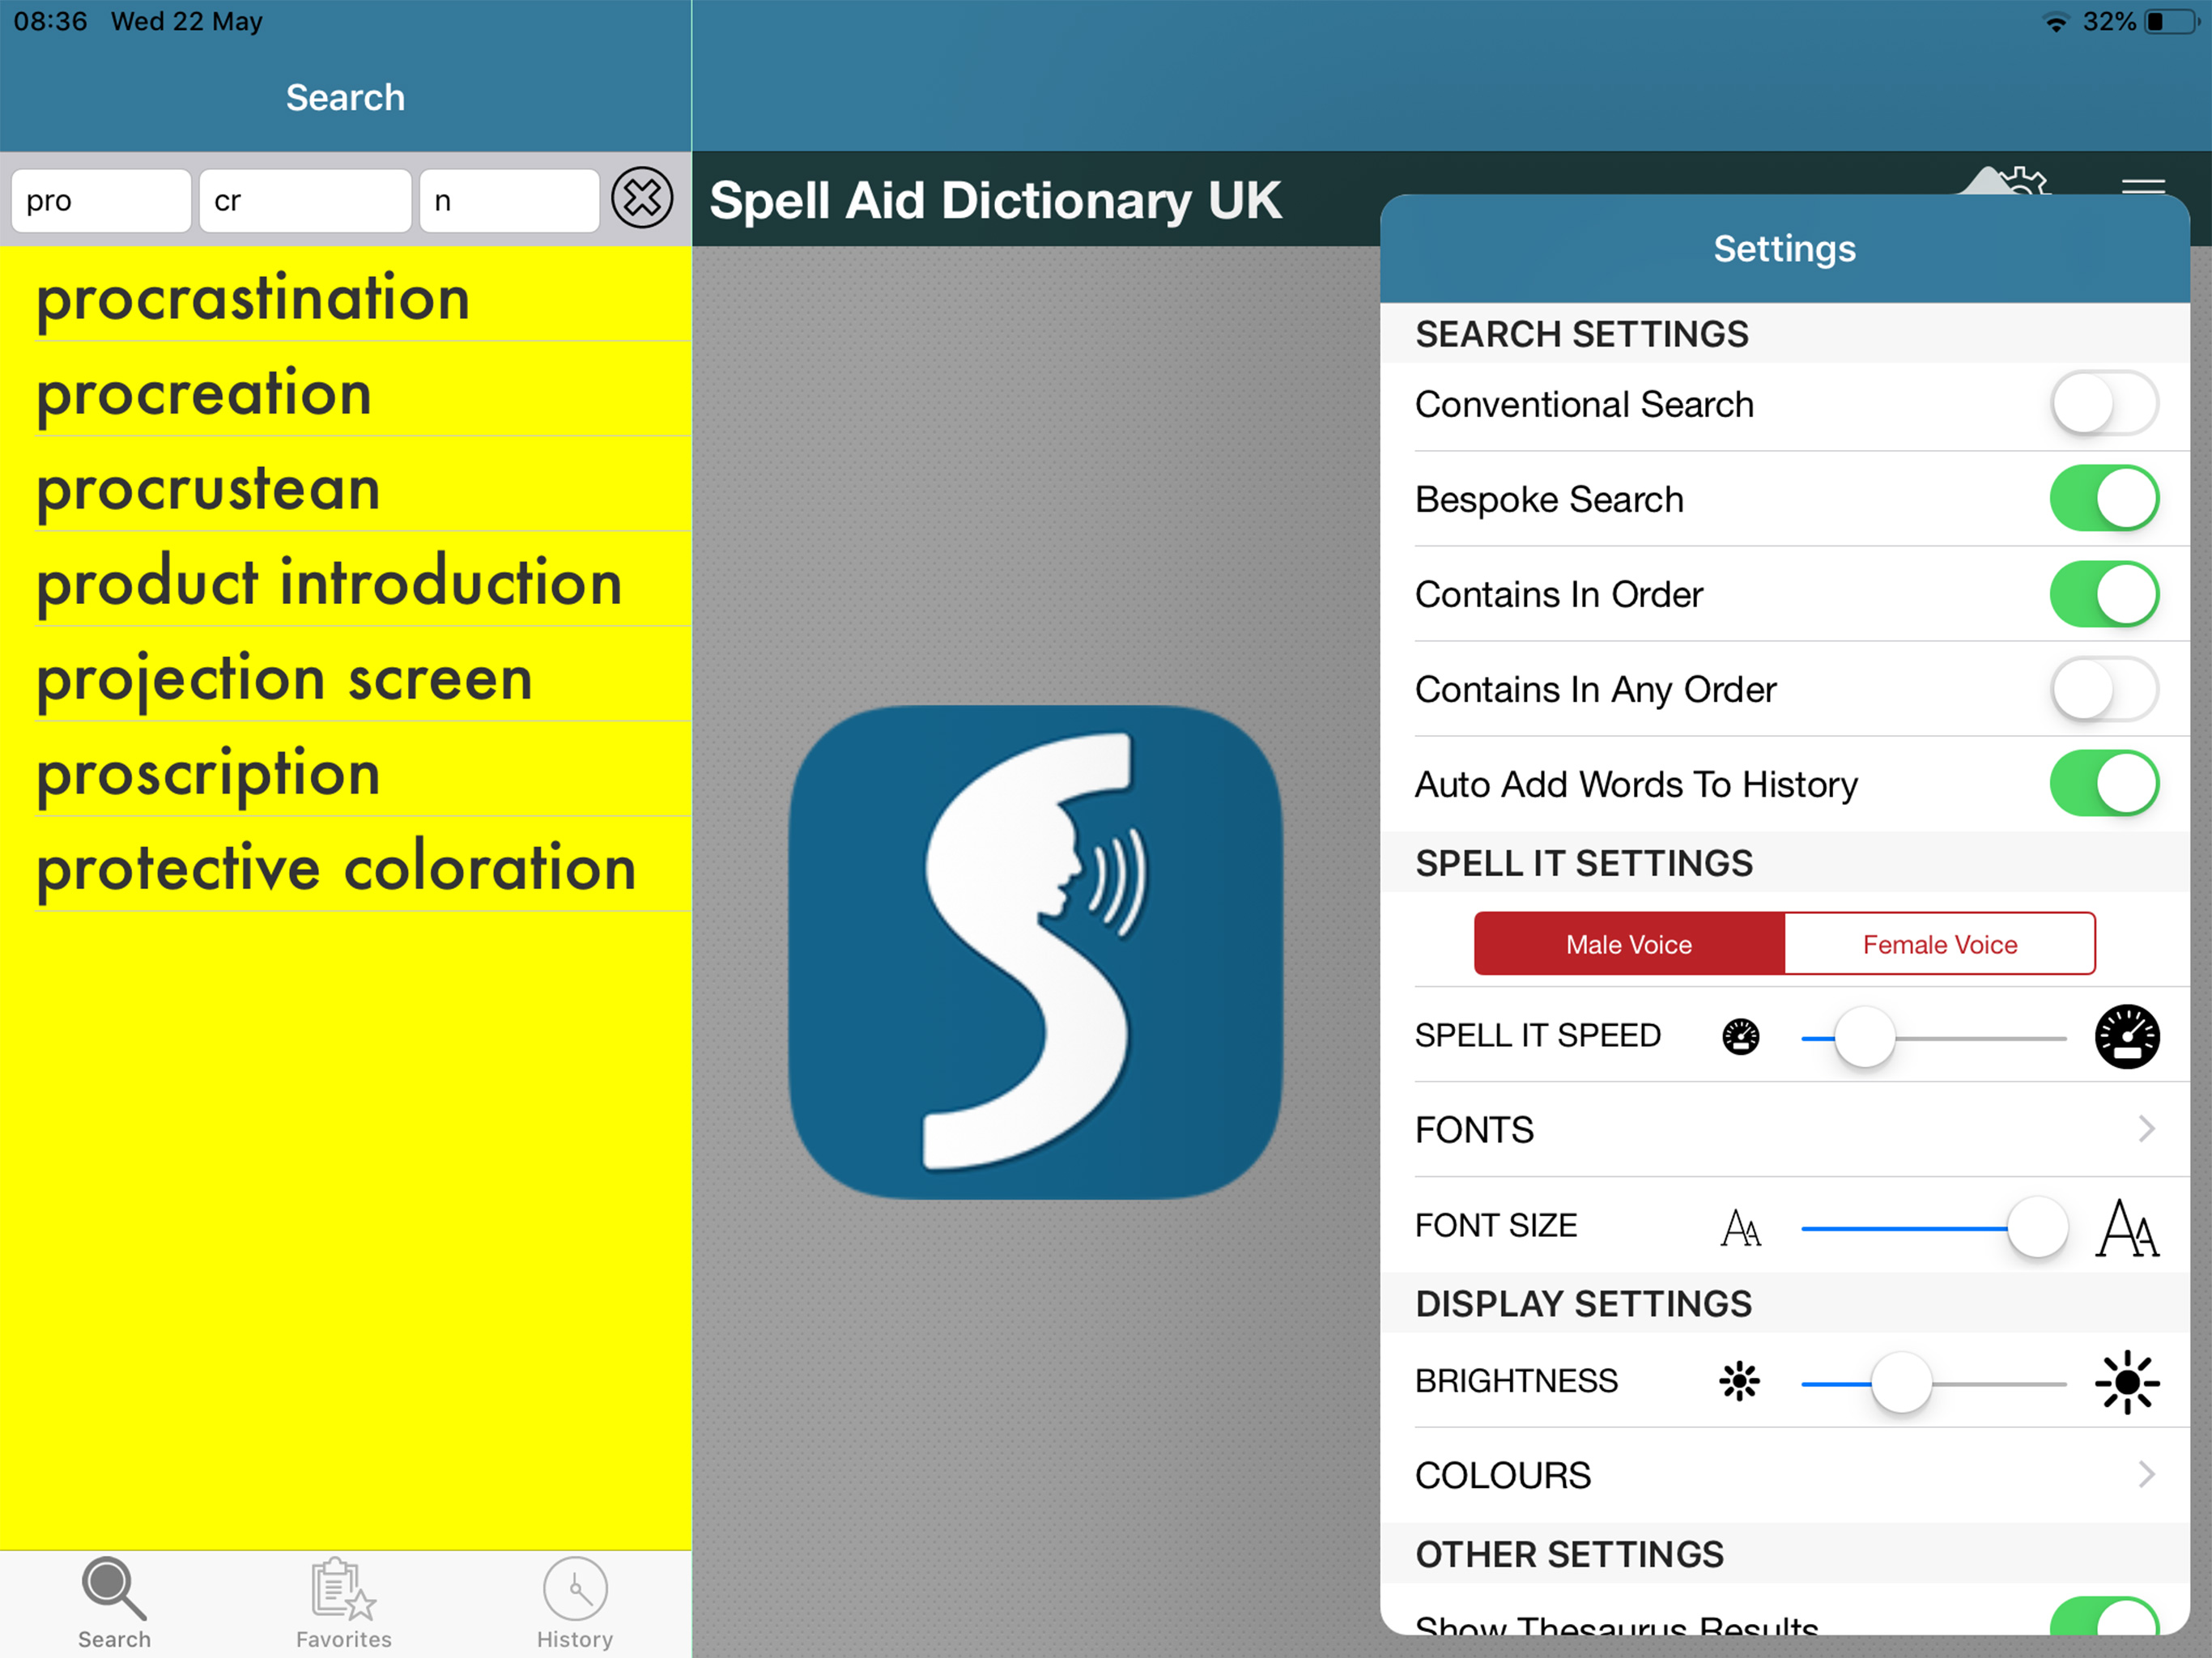The width and height of the screenshot is (2212, 1658).
Task: Select the entry projection screen
Action: 346,674
